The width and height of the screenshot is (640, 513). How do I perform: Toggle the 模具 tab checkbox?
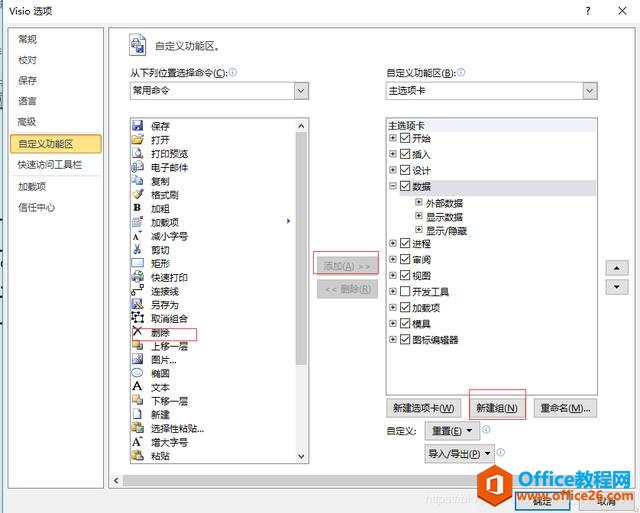point(405,323)
